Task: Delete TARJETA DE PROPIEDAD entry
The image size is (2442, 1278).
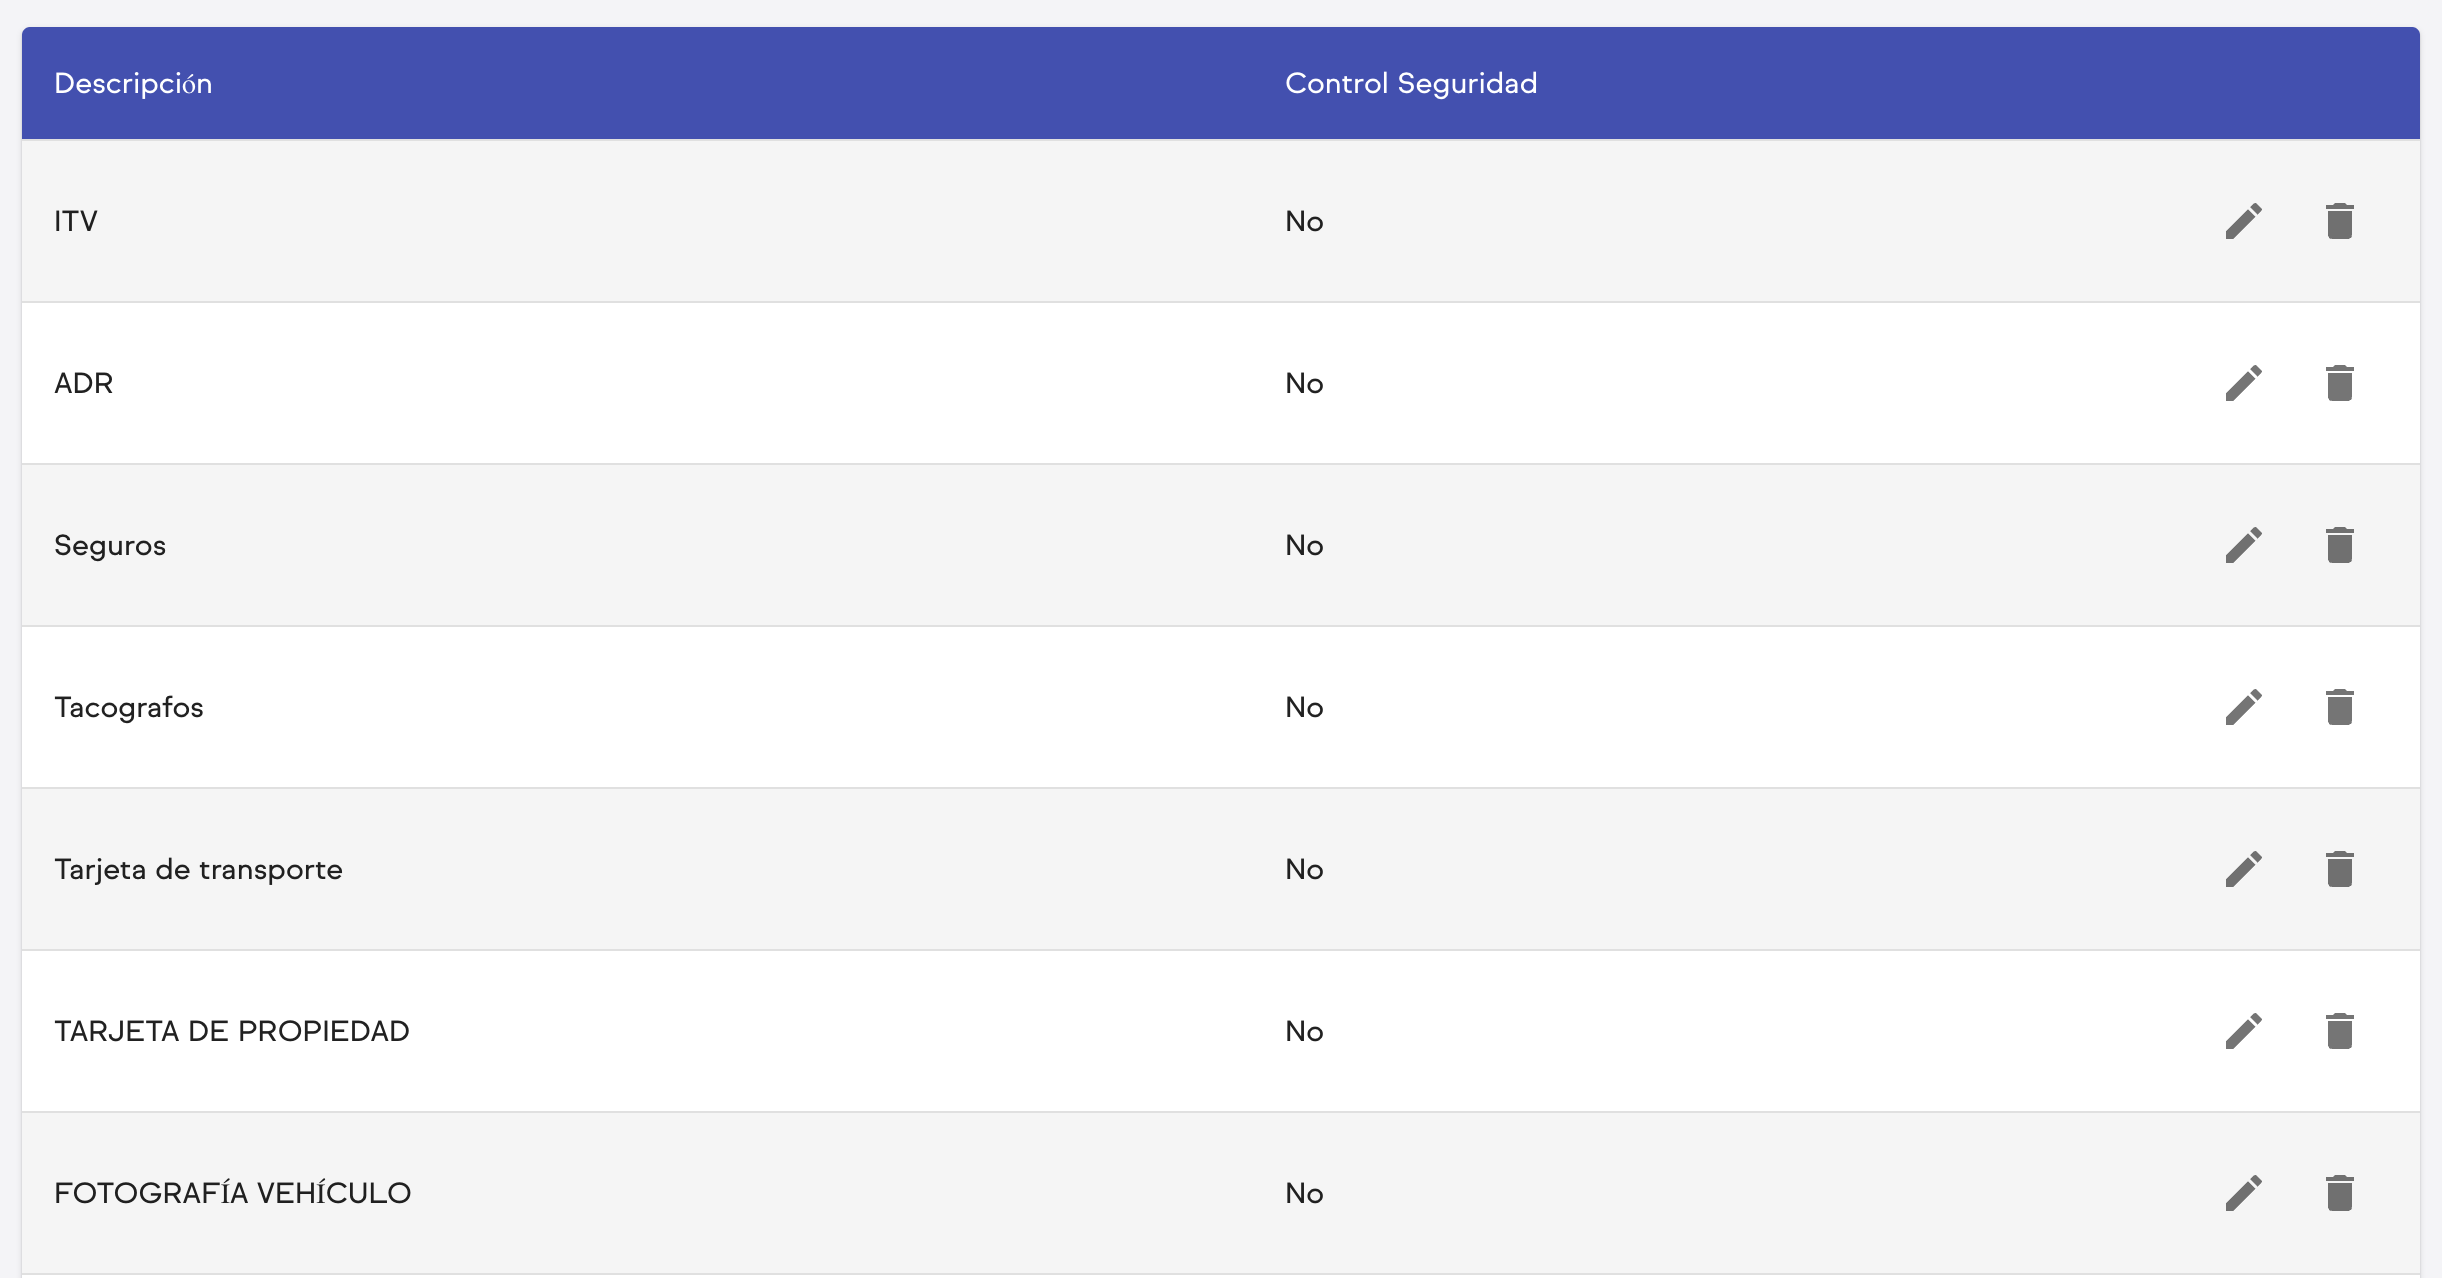Action: [x=2339, y=1031]
